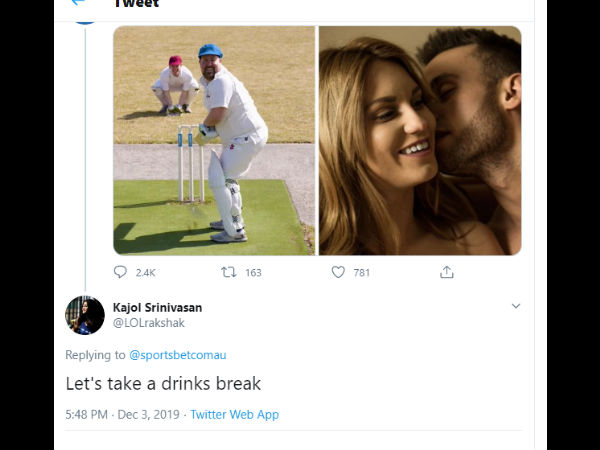Screen dimensions: 600x450
Task: Retweet using the retweet arrows icon
Action: (227, 272)
